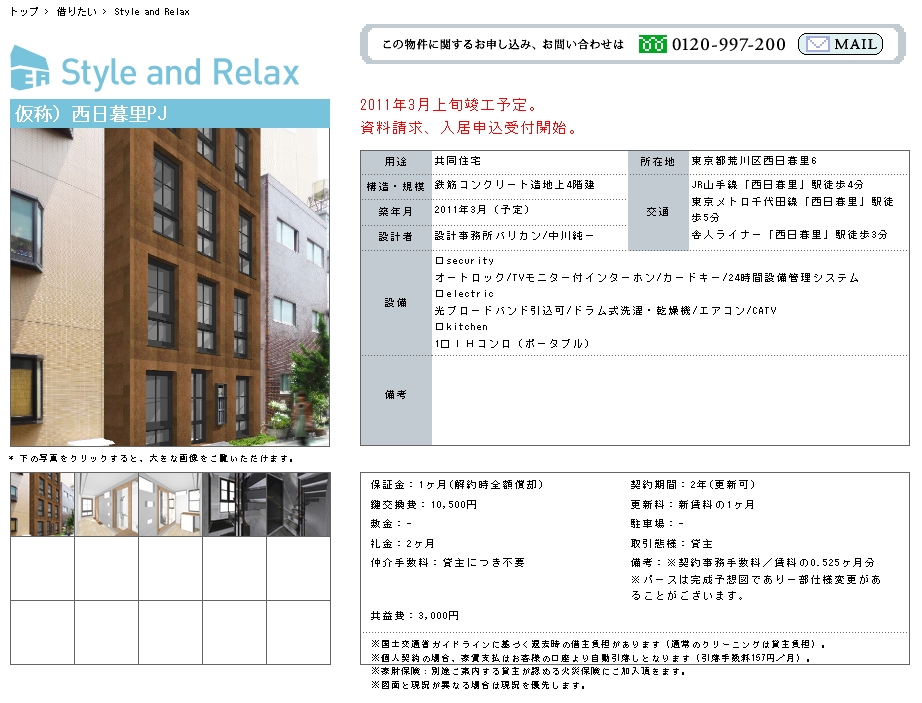Select the room with counter thumbnail

(x=170, y=504)
